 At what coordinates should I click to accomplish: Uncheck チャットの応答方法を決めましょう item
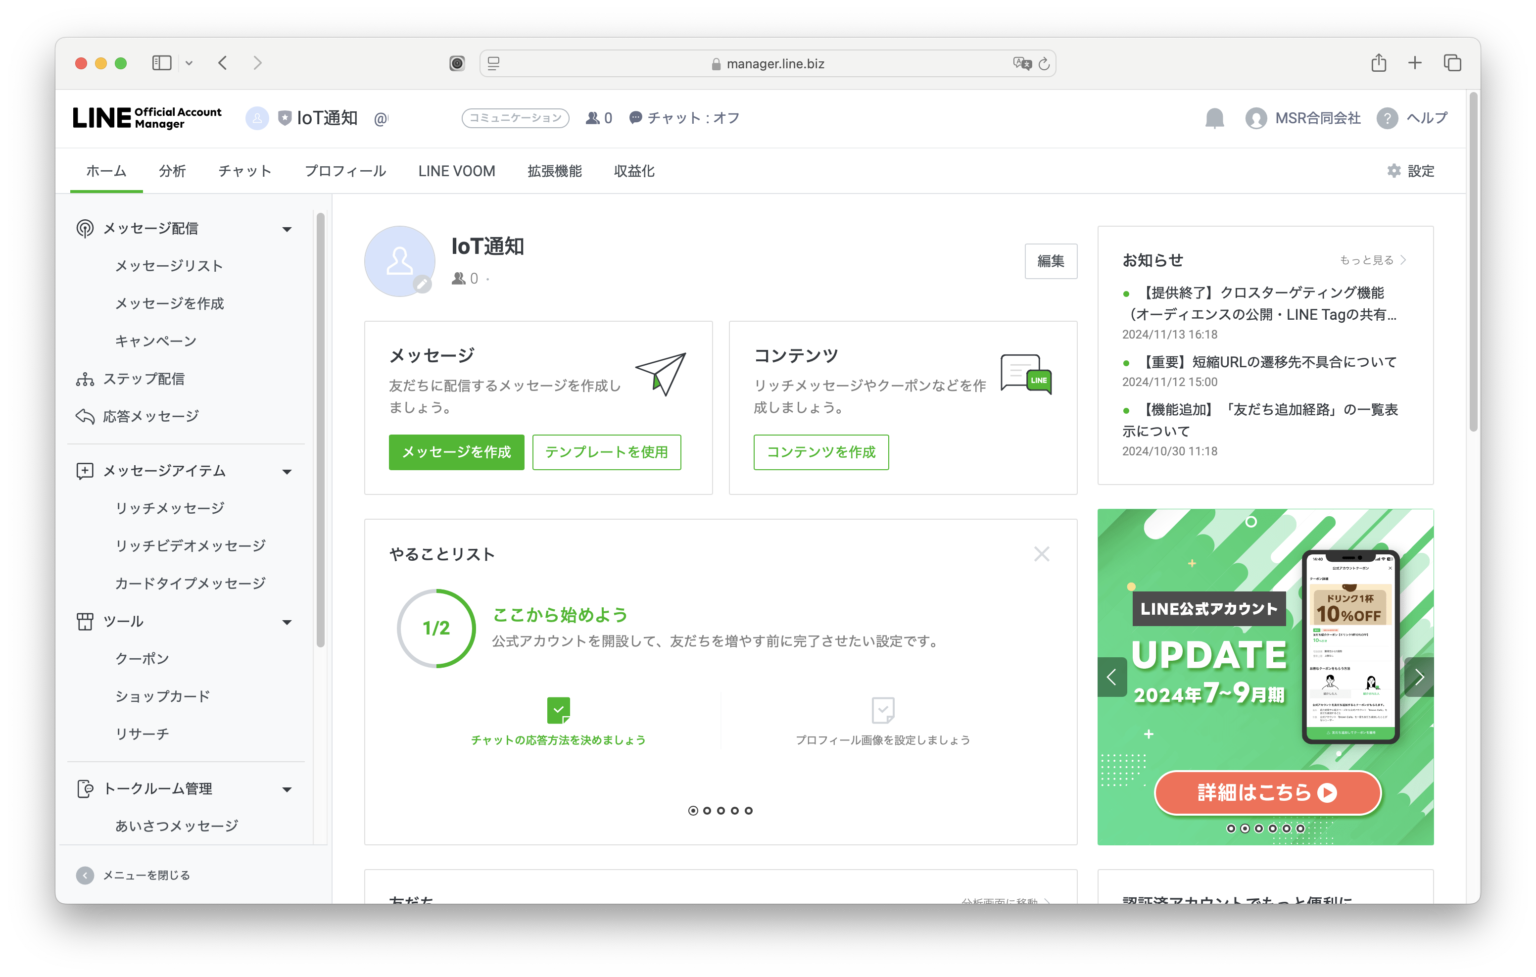click(x=558, y=710)
